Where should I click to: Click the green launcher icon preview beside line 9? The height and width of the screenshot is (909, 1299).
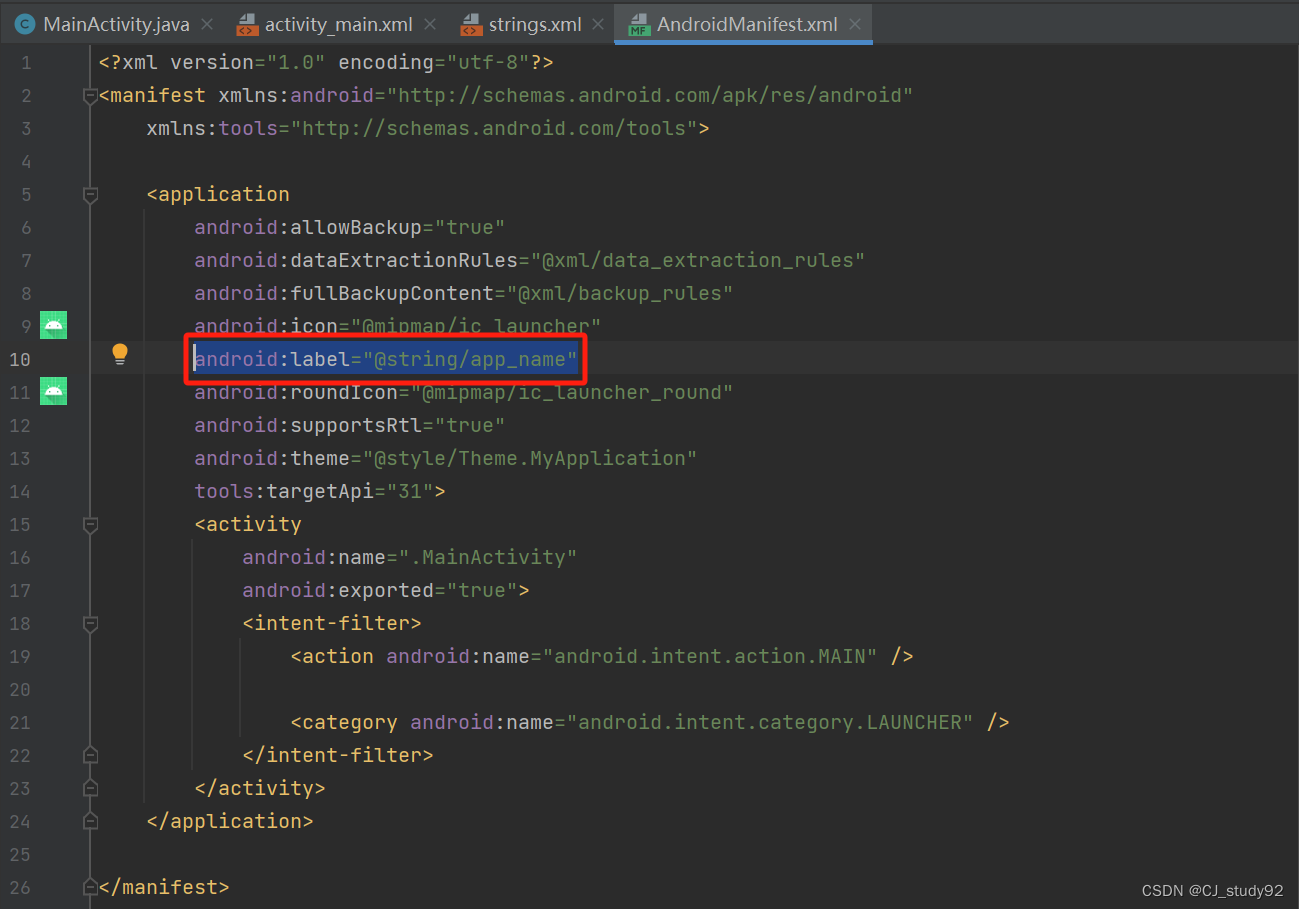(52, 325)
